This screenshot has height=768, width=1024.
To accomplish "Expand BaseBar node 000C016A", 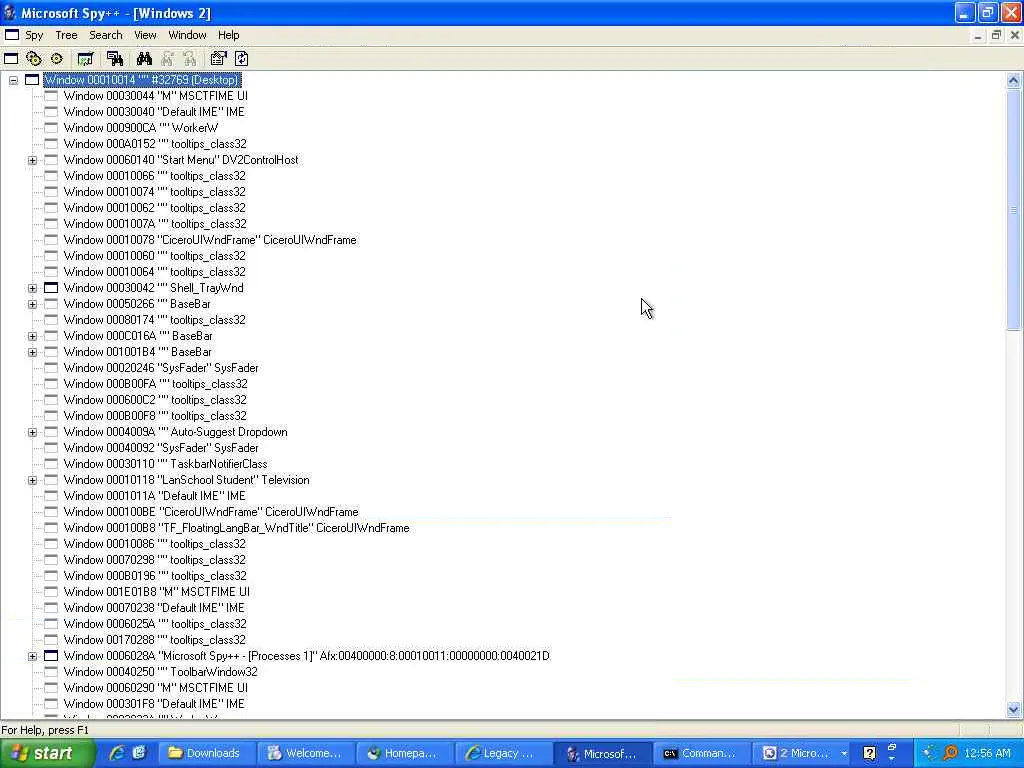I will pyautogui.click(x=32, y=336).
